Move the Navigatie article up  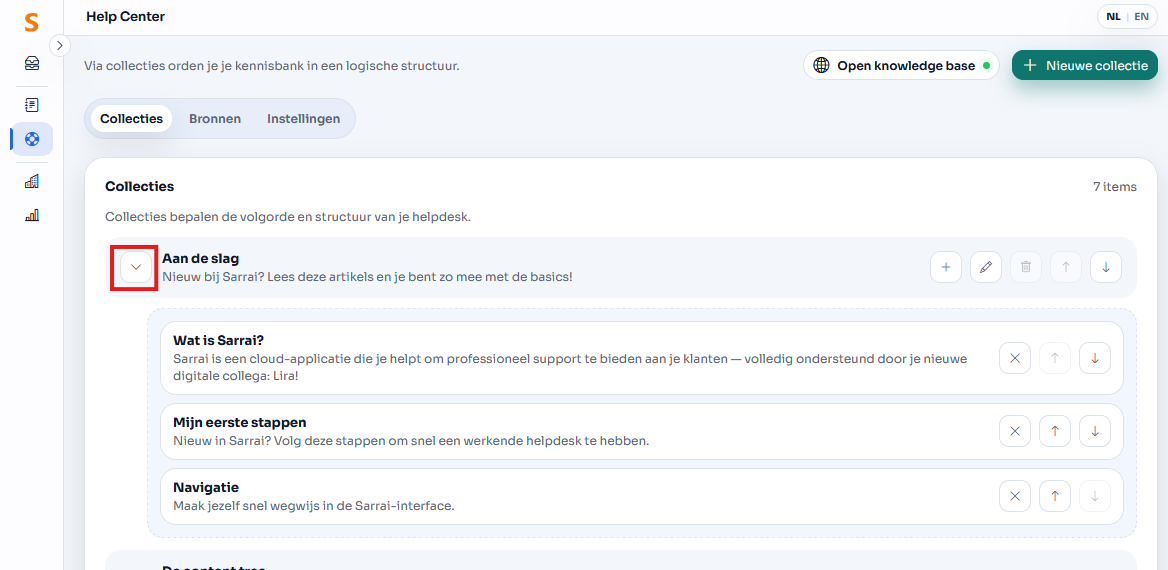click(x=1054, y=496)
